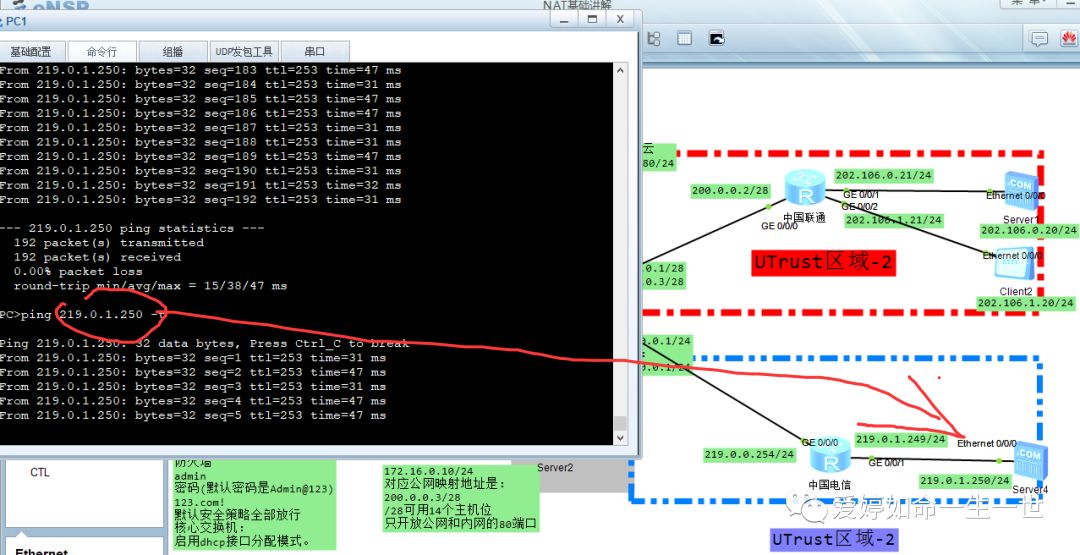Screen dimensions: 1080x555
Task: Close the PC1 window
Action: pos(620,20)
